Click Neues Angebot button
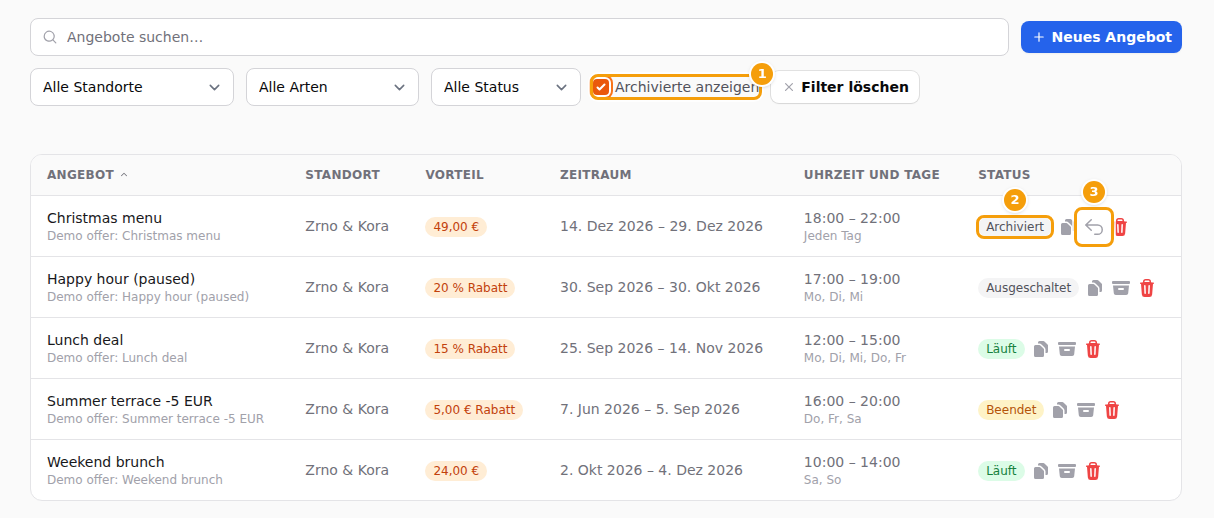 click(x=1101, y=37)
